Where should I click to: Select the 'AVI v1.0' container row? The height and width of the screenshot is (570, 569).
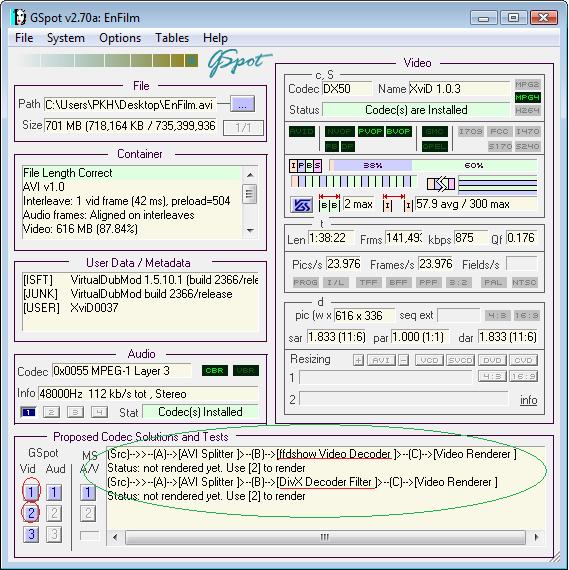(x=131, y=187)
